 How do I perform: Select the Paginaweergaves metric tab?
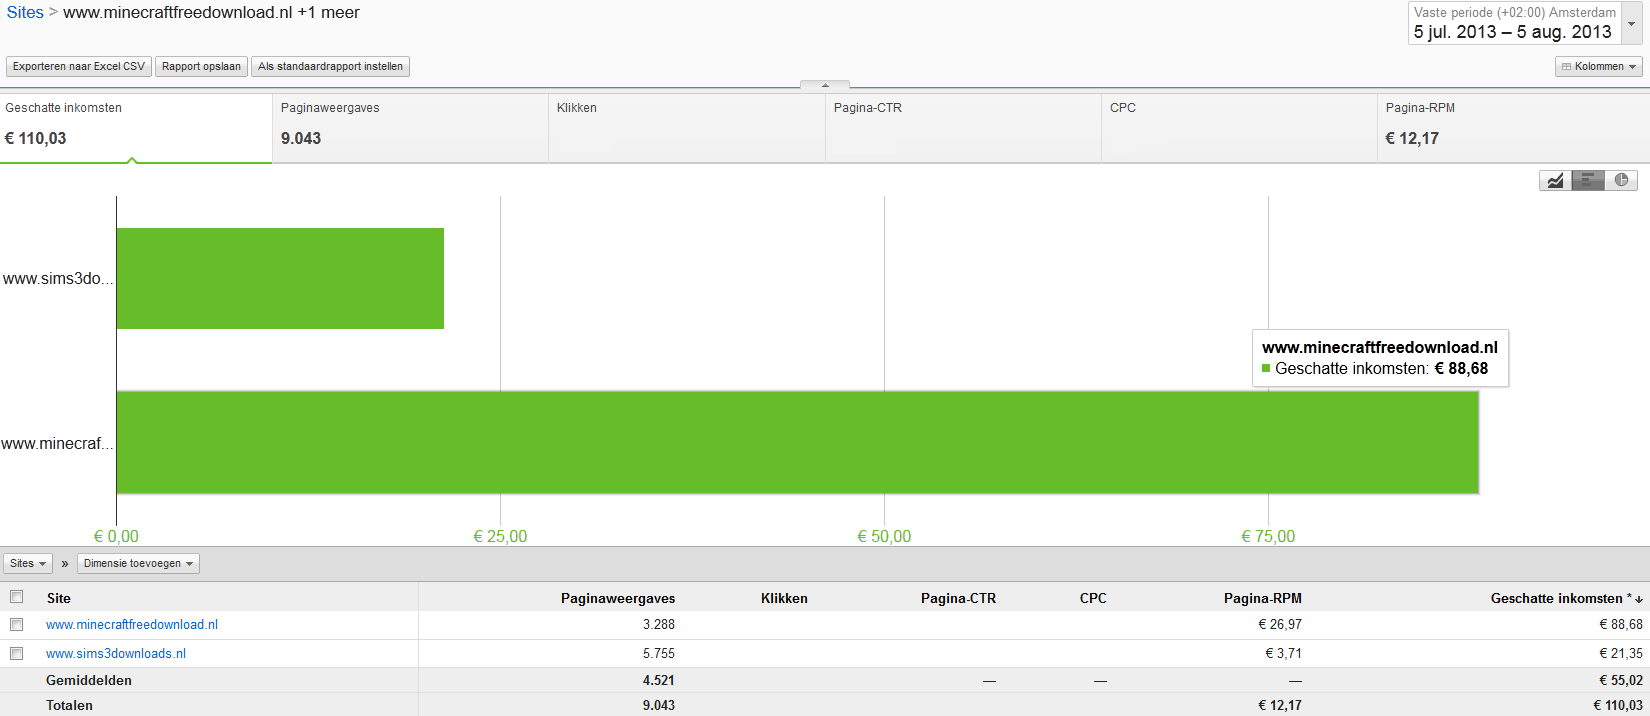pyautogui.click(x=410, y=128)
